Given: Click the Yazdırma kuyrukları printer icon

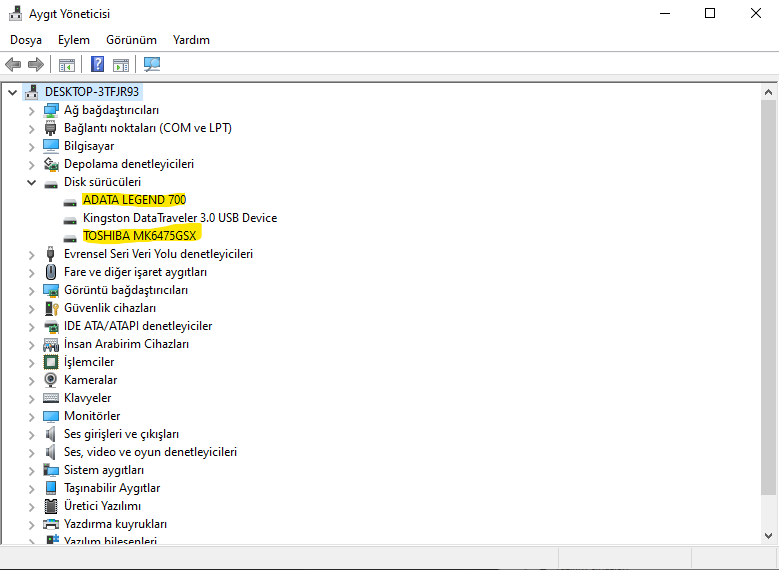Looking at the screenshot, I should [51, 524].
